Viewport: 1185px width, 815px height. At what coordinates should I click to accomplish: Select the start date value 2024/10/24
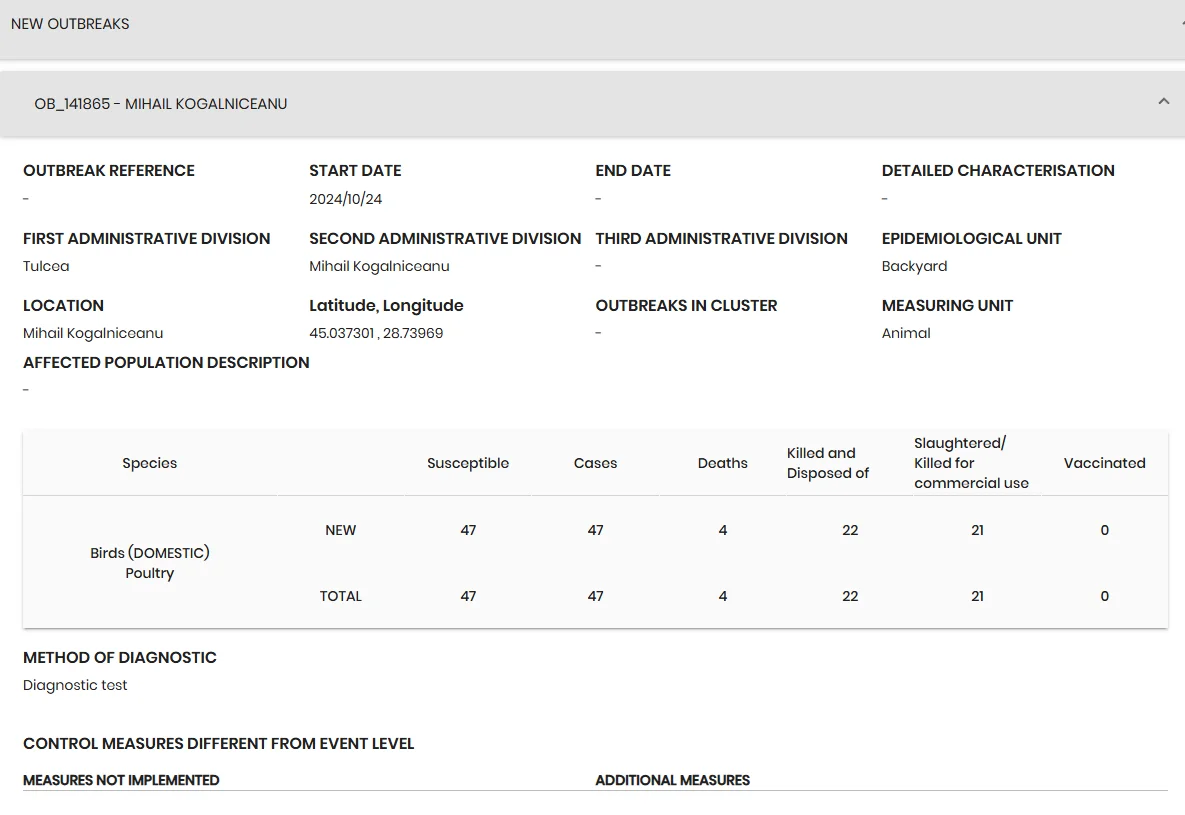[x=345, y=199]
